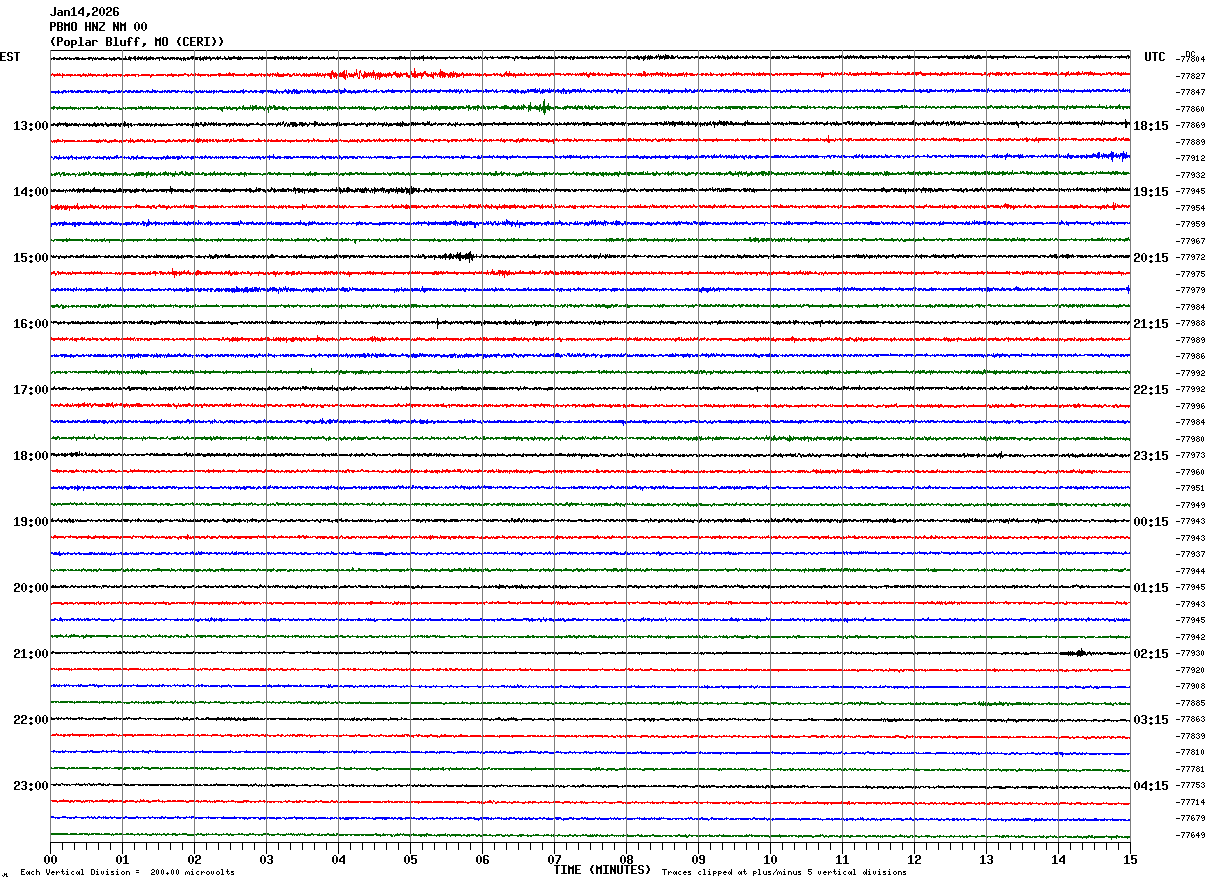Select the DC offset value -77908
Screen dimensions: 1210x886
(x=1190, y=686)
